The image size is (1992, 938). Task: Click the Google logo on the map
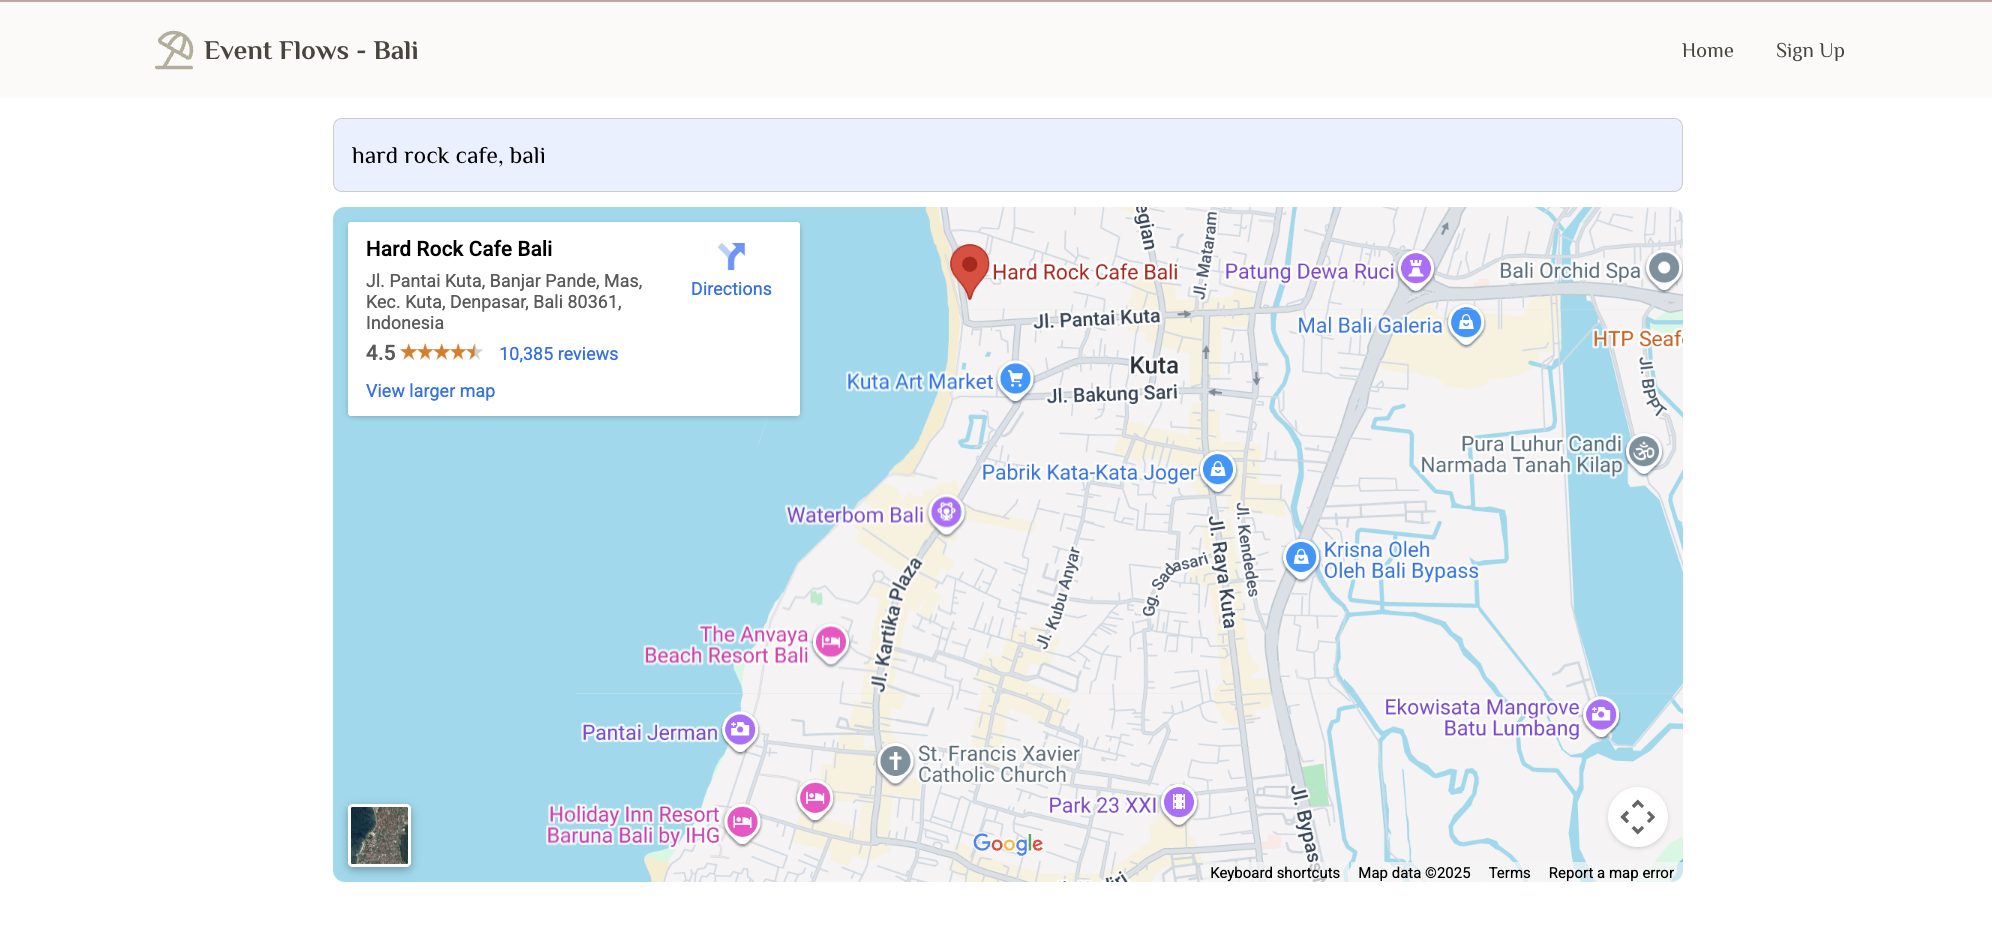point(1008,844)
